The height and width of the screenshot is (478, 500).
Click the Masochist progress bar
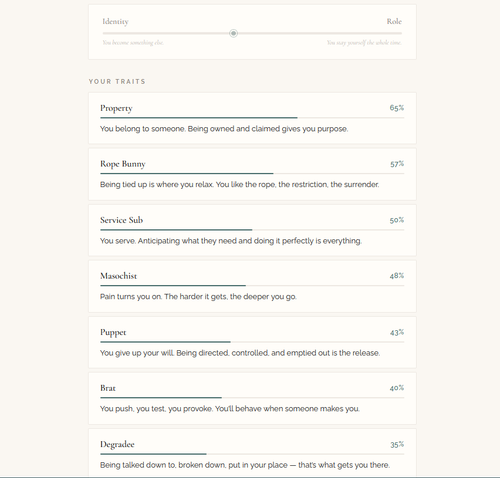pos(252,286)
